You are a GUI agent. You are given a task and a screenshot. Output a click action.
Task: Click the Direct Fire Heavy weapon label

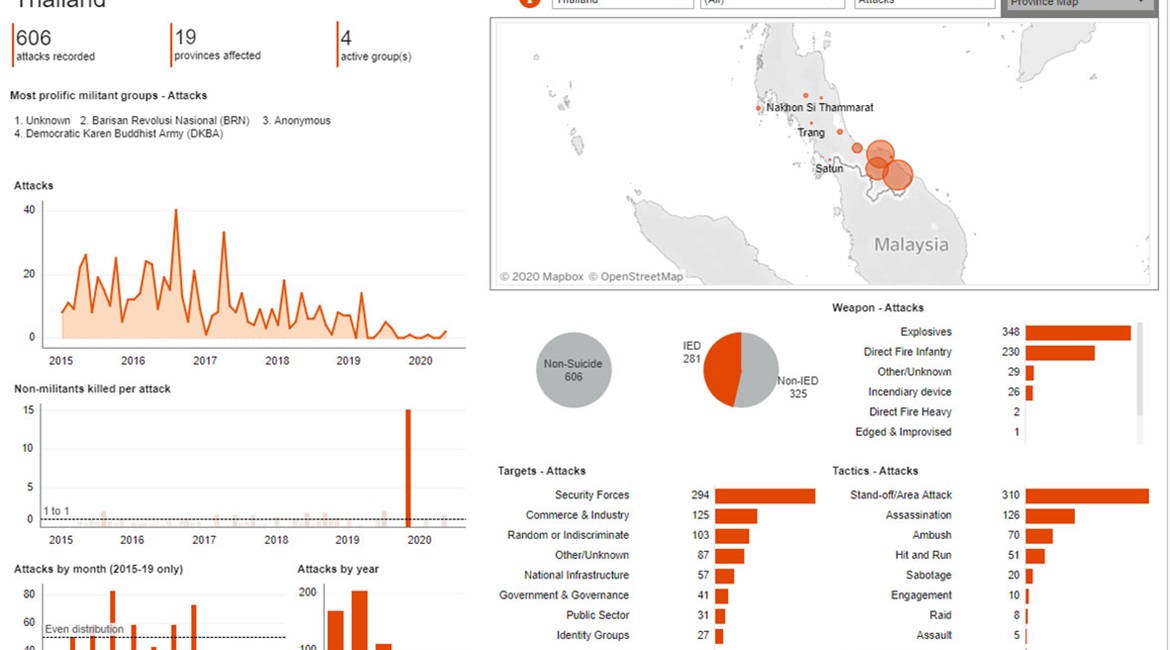910,412
